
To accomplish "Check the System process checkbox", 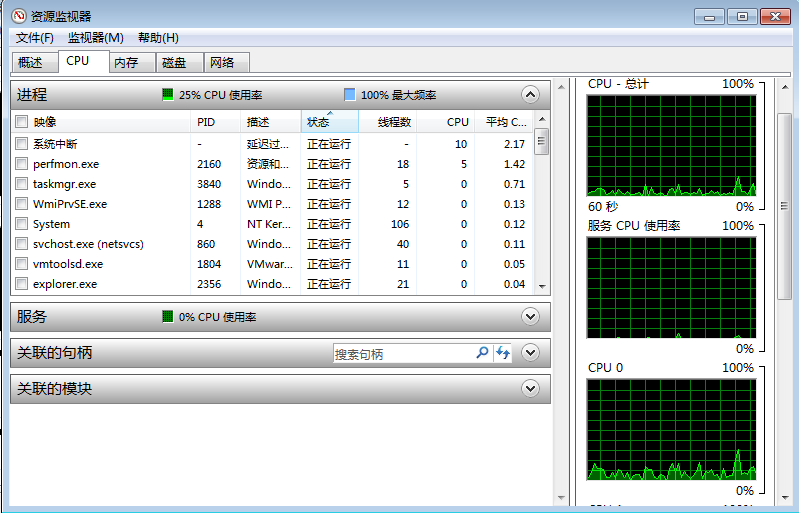I will [x=21, y=224].
